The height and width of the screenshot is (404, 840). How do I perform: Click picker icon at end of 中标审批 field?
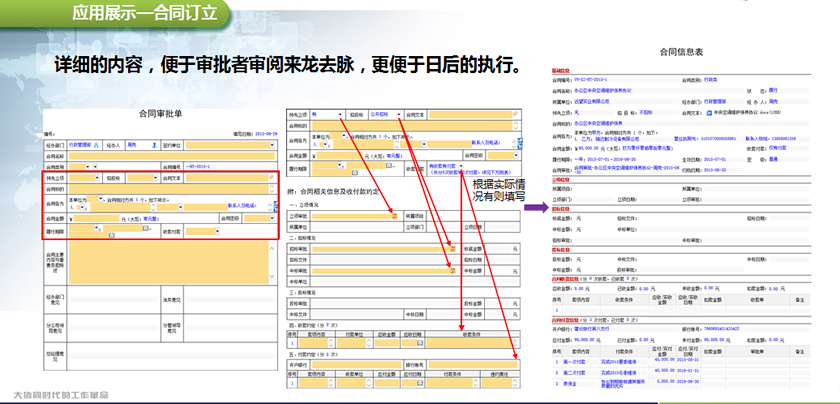[x=453, y=271]
